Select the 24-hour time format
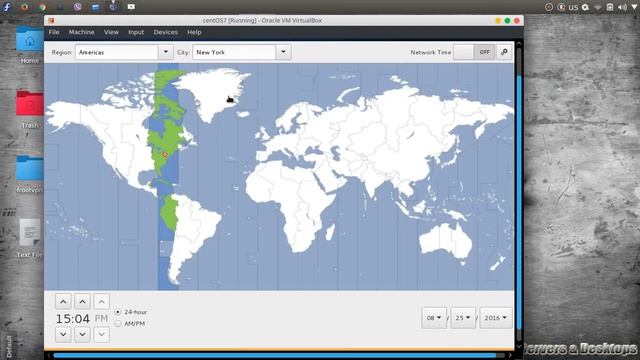Image resolution: width=640 pixels, height=360 pixels. point(131,312)
